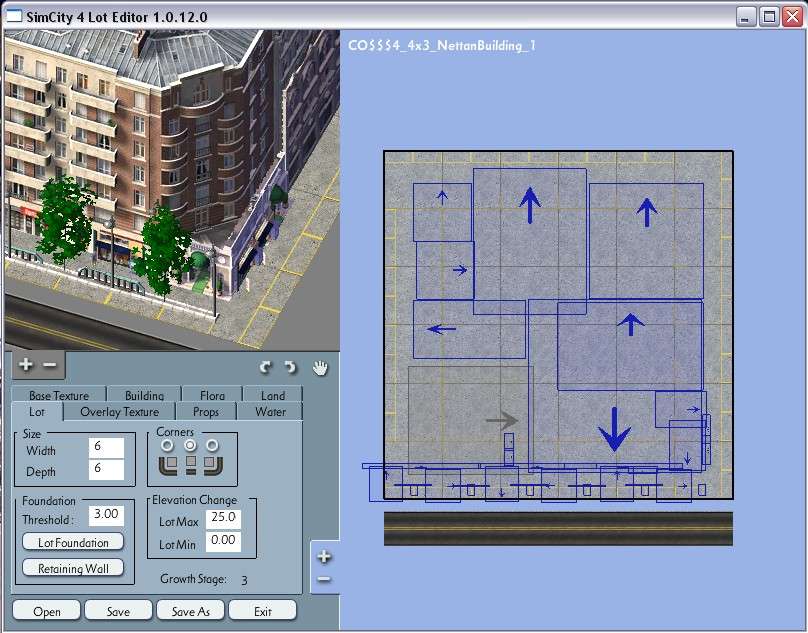Rotate preview counter-clockwise arrow icon
The height and width of the screenshot is (633, 808).
click(x=265, y=367)
